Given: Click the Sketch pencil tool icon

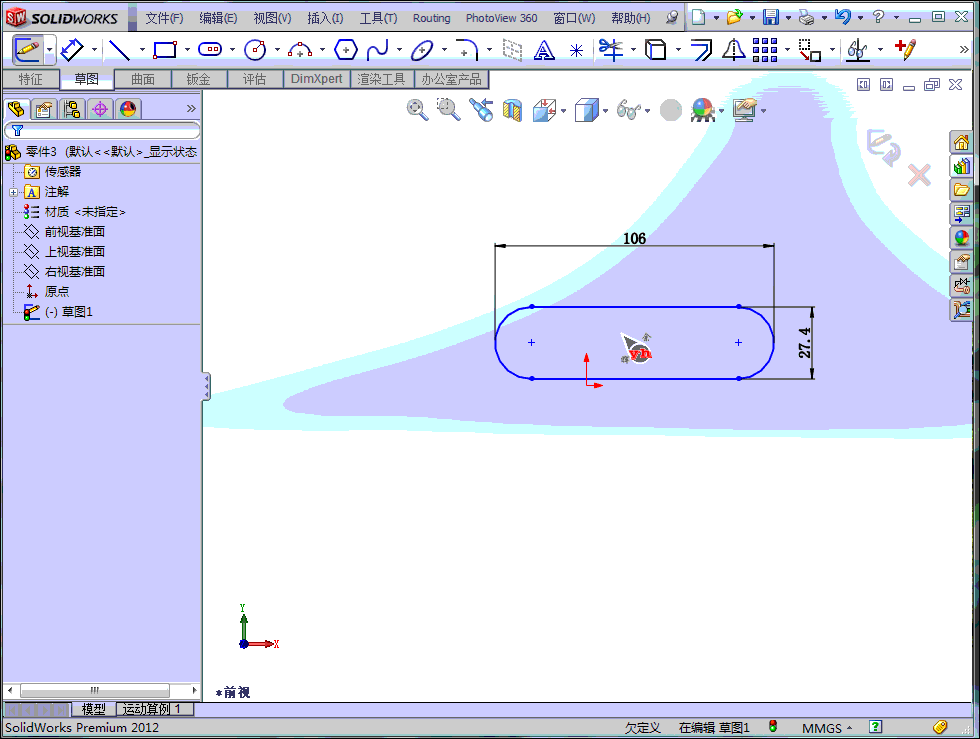Looking at the screenshot, I should (27, 49).
